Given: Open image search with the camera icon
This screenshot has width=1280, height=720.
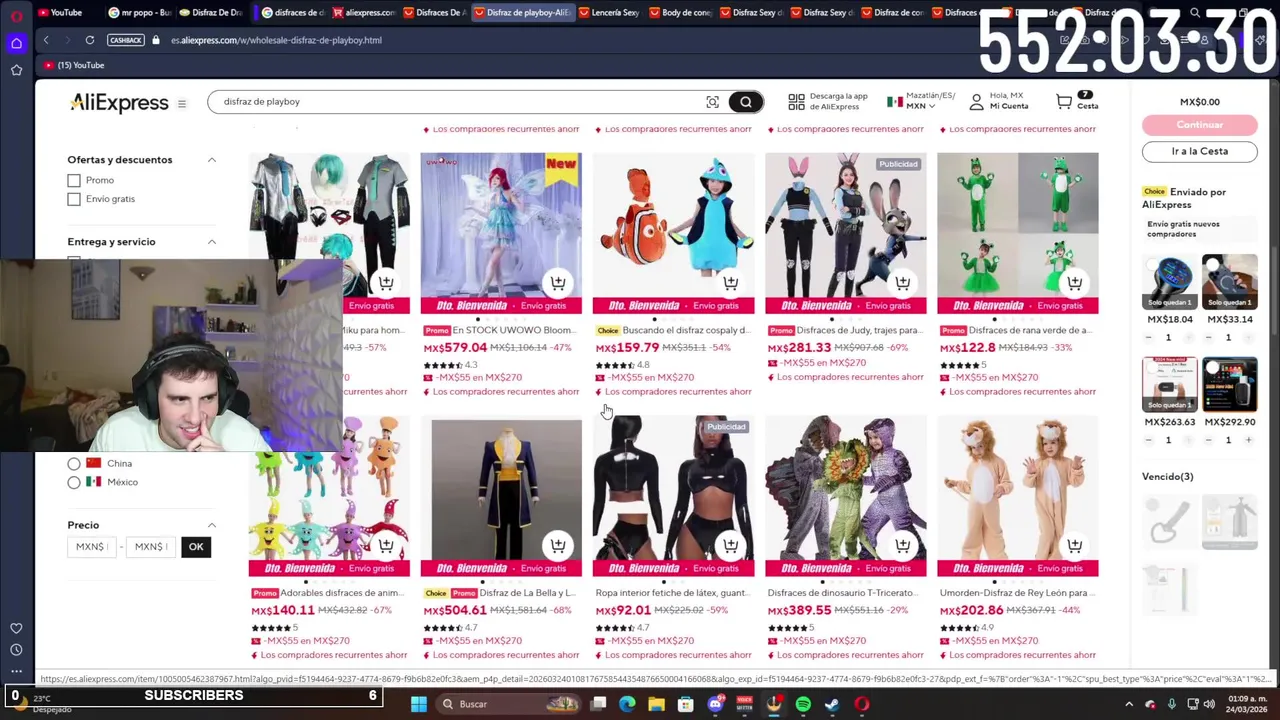Looking at the screenshot, I should [712, 102].
